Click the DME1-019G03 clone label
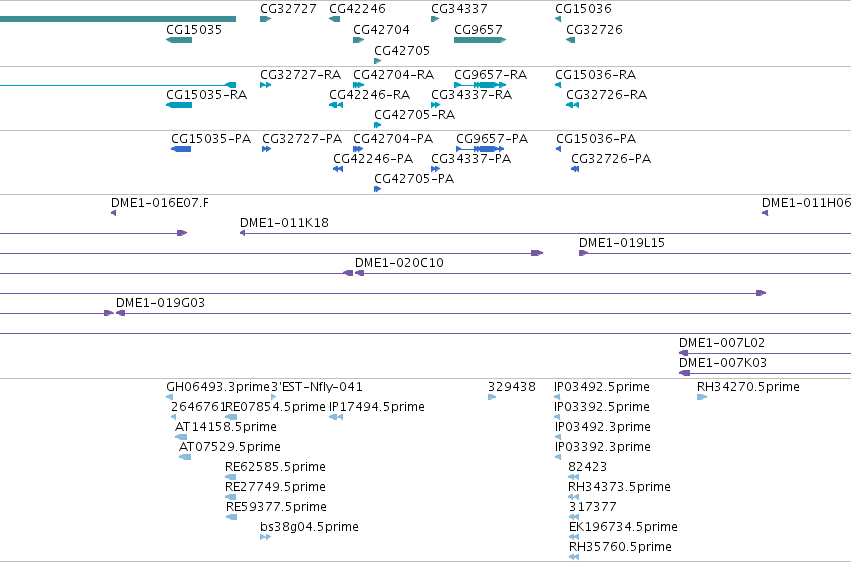Viewport: 851px width, 562px height. pos(161,303)
